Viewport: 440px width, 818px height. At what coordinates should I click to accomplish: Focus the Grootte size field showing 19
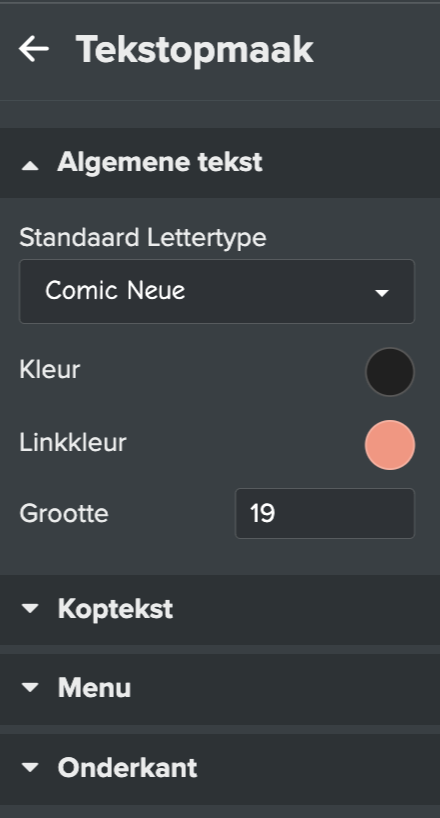(325, 513)
